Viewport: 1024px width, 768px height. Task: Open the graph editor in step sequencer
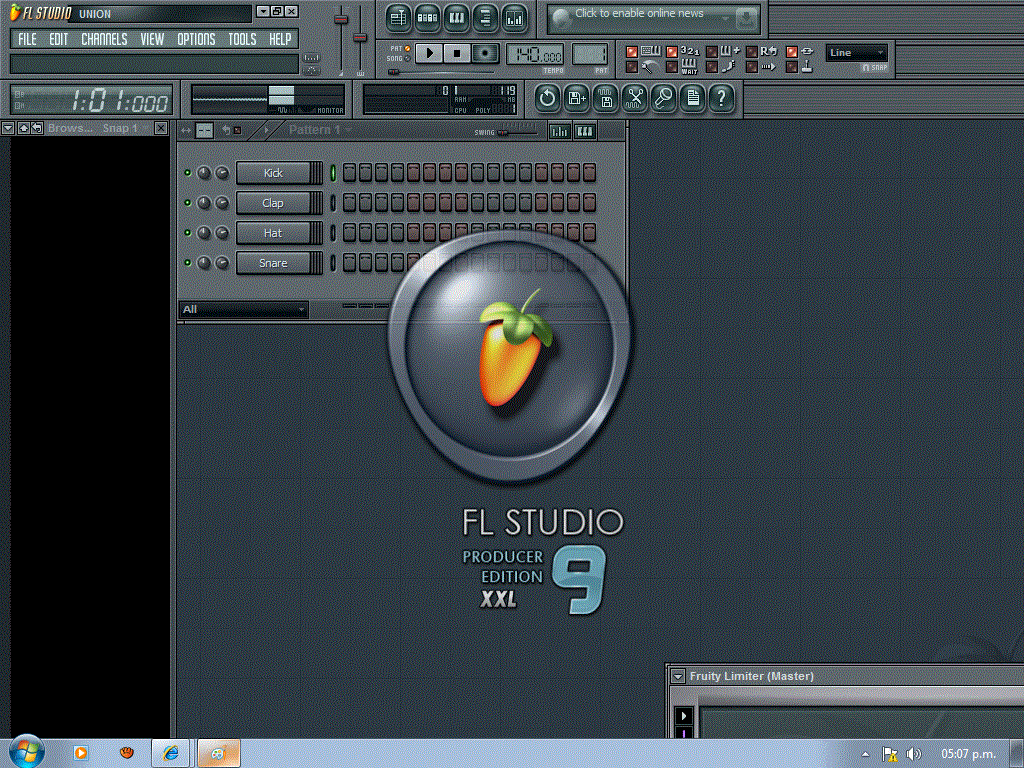point(560,131)
